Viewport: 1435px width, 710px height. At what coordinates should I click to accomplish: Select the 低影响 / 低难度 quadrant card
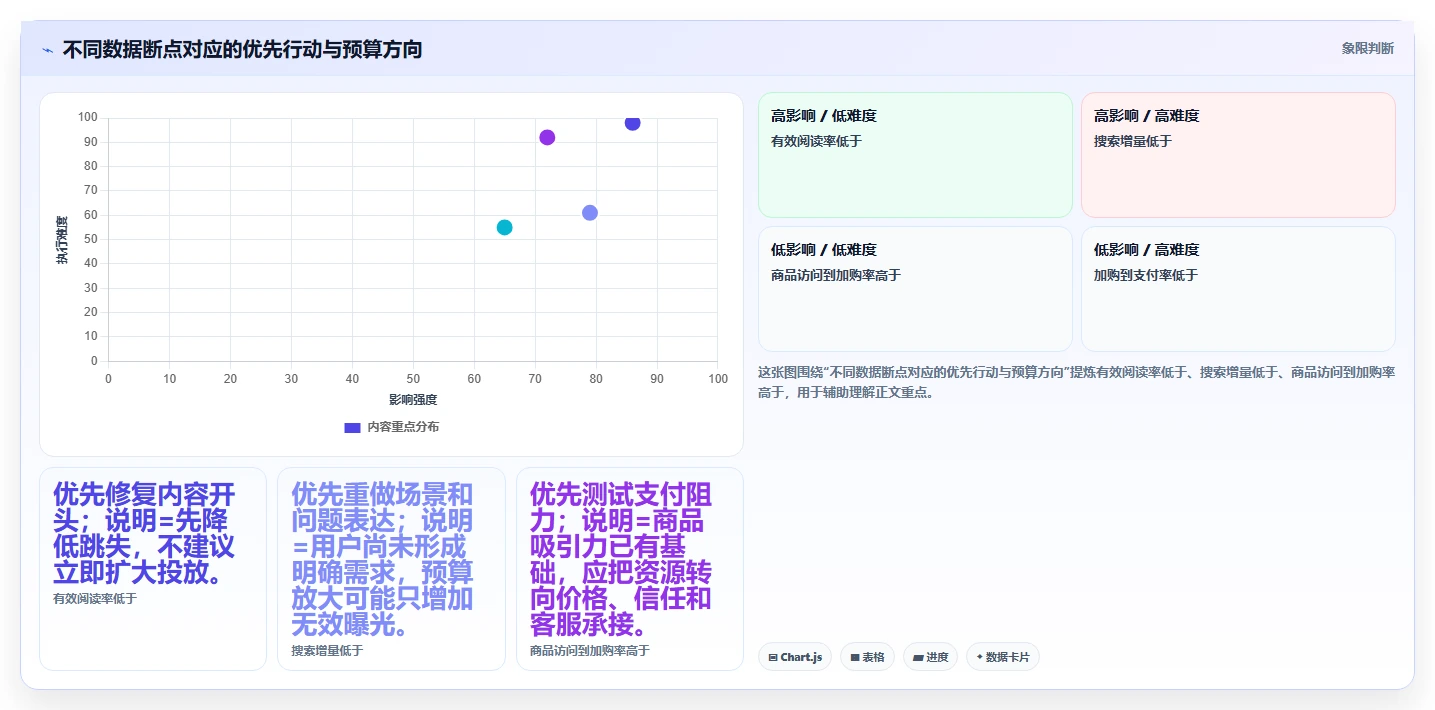click(915, 289)
